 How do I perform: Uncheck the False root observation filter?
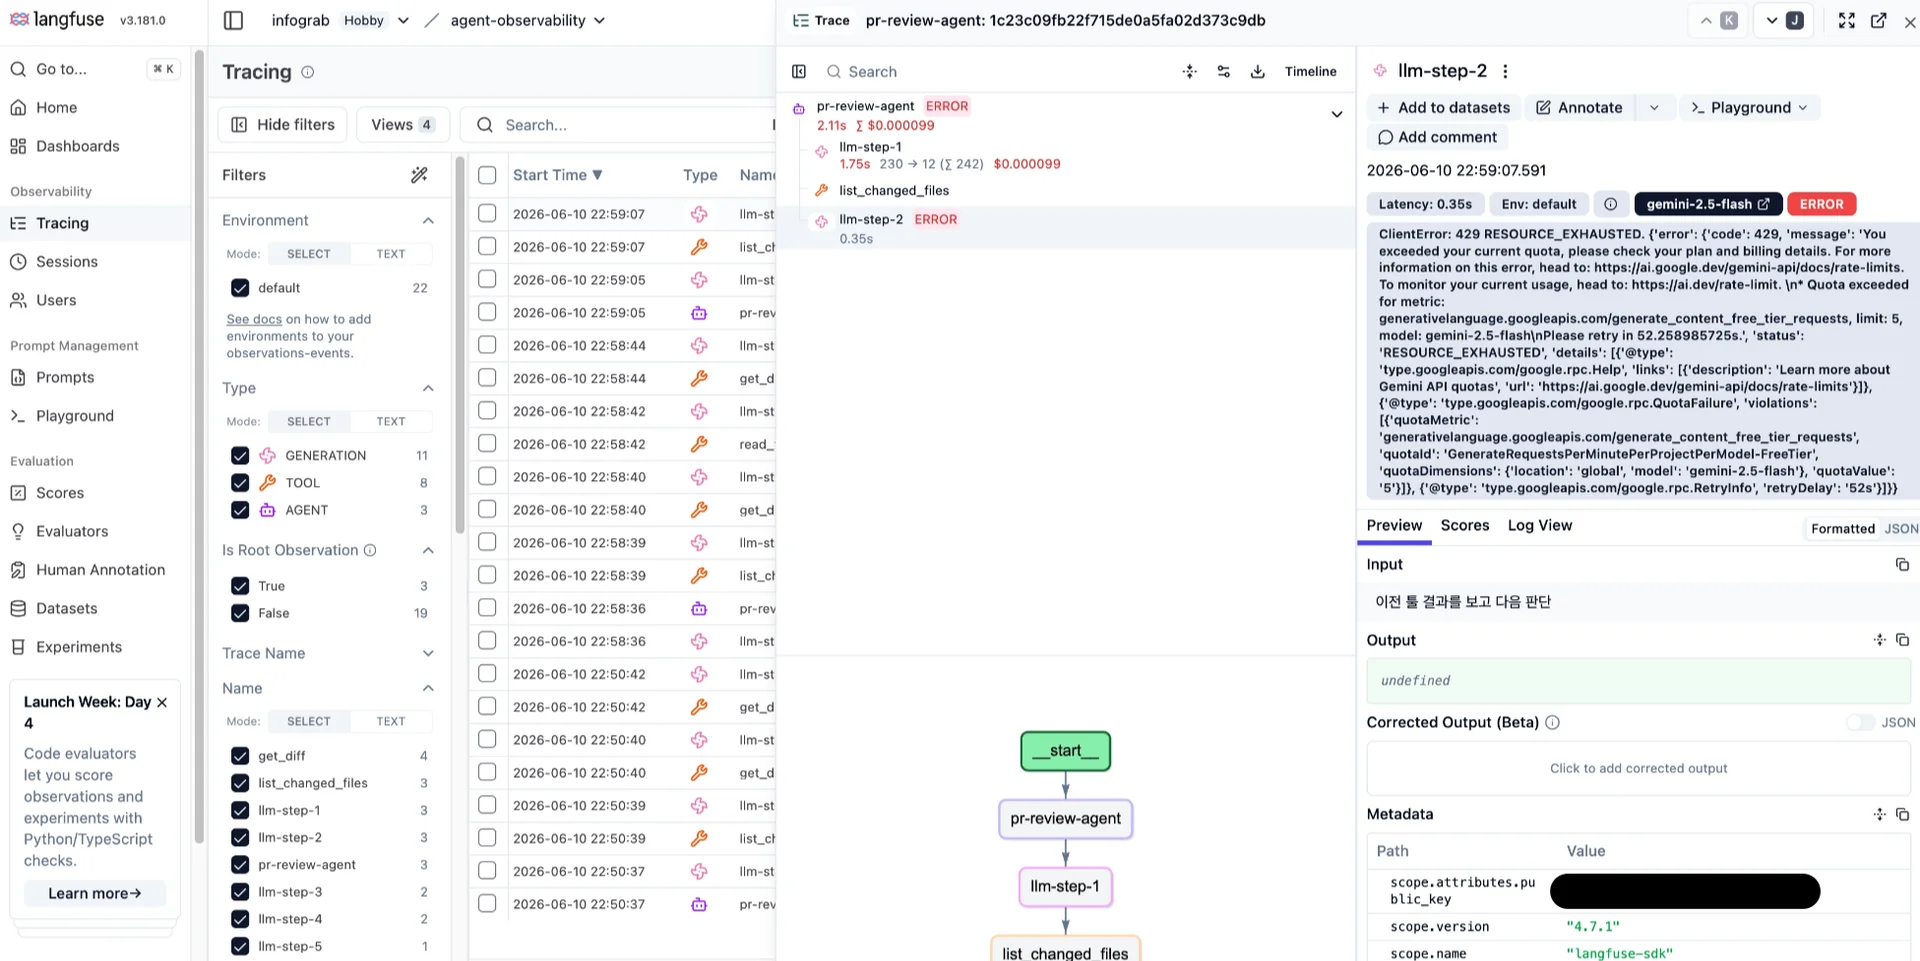[x=240, y=613]
